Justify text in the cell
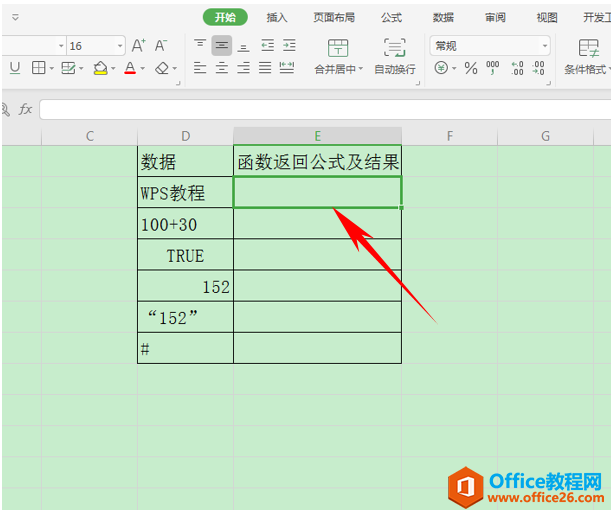611x515 pixels. 265,68
